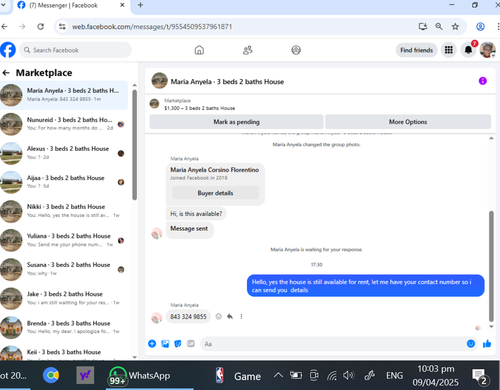Click the conversation scrollbar up arrow
500x390 pixels.
coord(491,138)
